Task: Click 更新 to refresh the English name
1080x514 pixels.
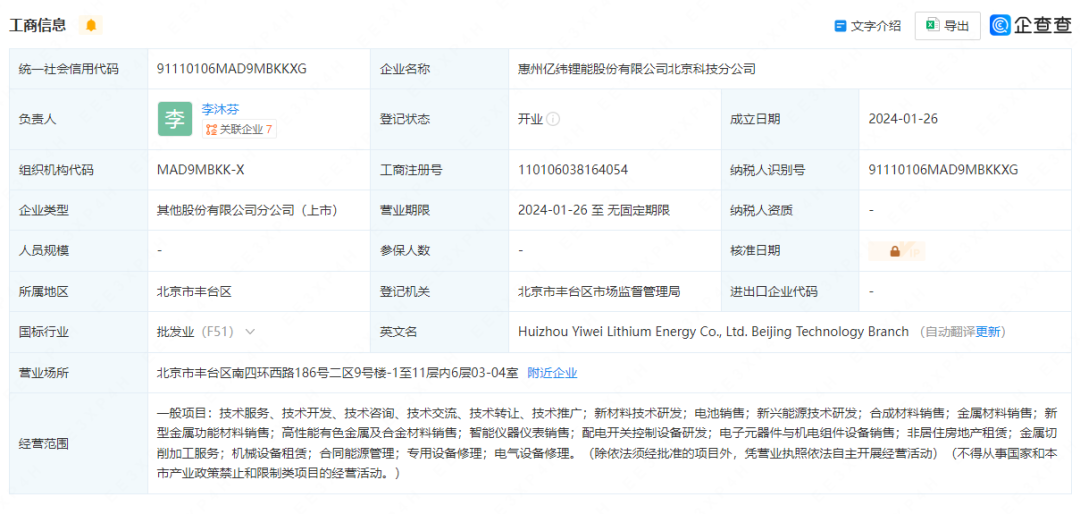Action: point(988,332)
